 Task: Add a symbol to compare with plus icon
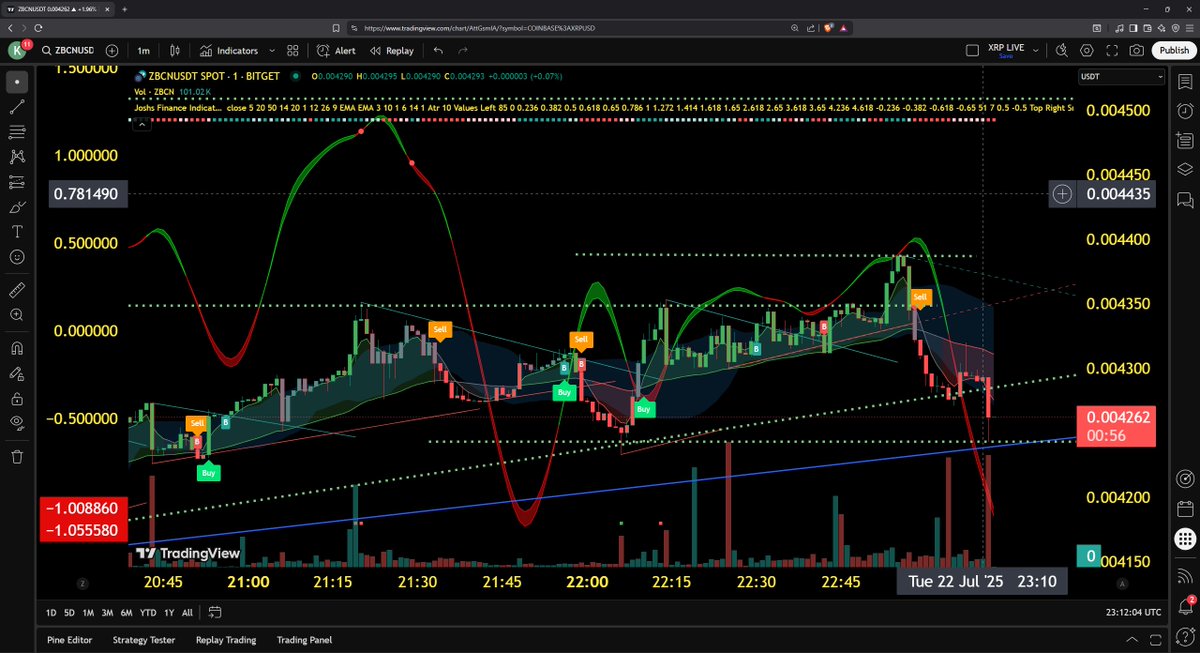tap(112, 50)
